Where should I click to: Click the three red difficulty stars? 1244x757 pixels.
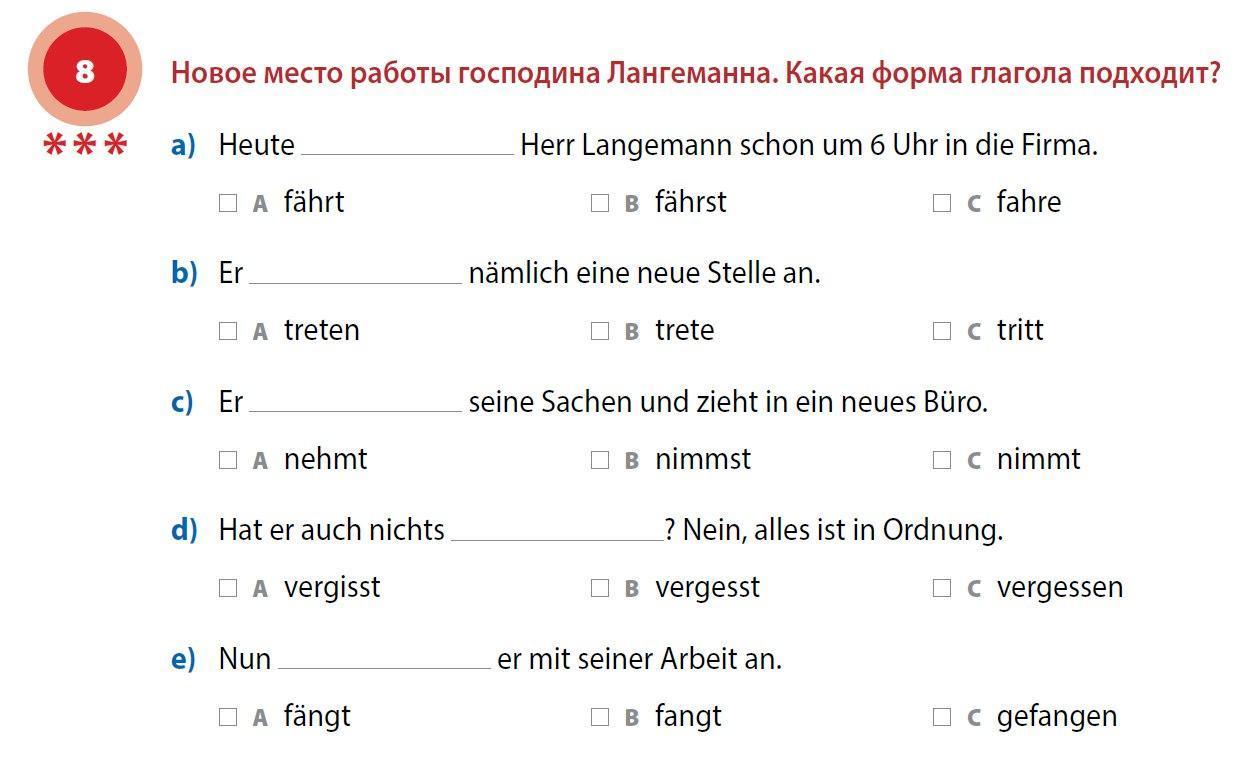(86, 146)
